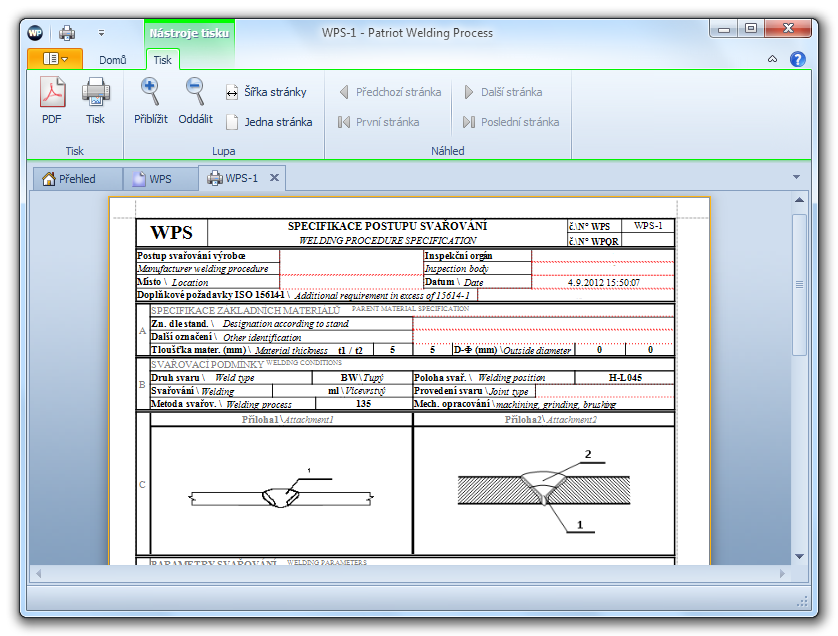Click the Tisk printer icon in ribbon

tap(96, 100)
